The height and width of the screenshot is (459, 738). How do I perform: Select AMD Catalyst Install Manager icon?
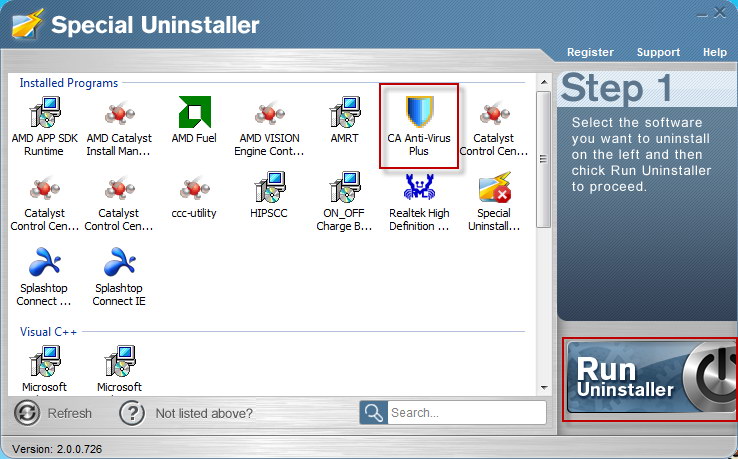click(x=120, y=113)
